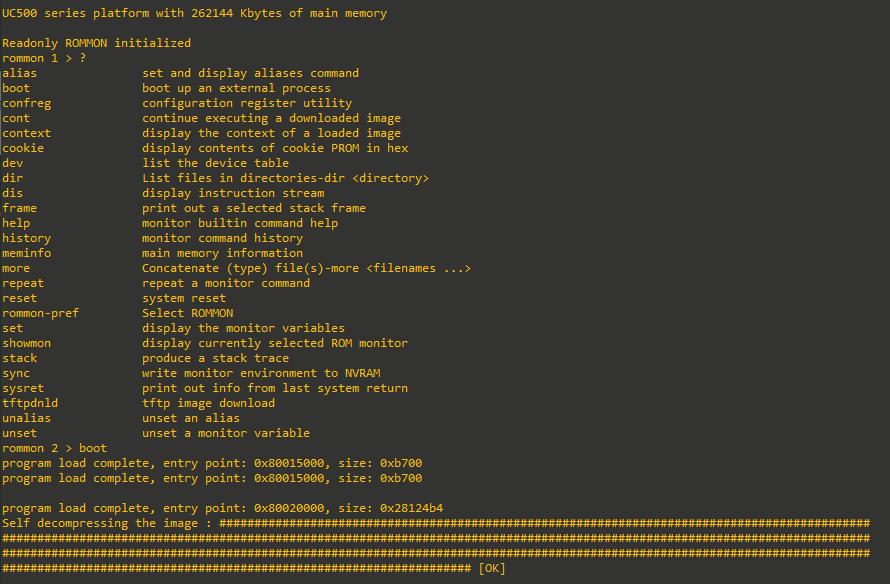Image resolution: width=890 pixels, height=584 pixels.
Task: Click the 'Self decompressing the image' text
Action: (100, 523)
